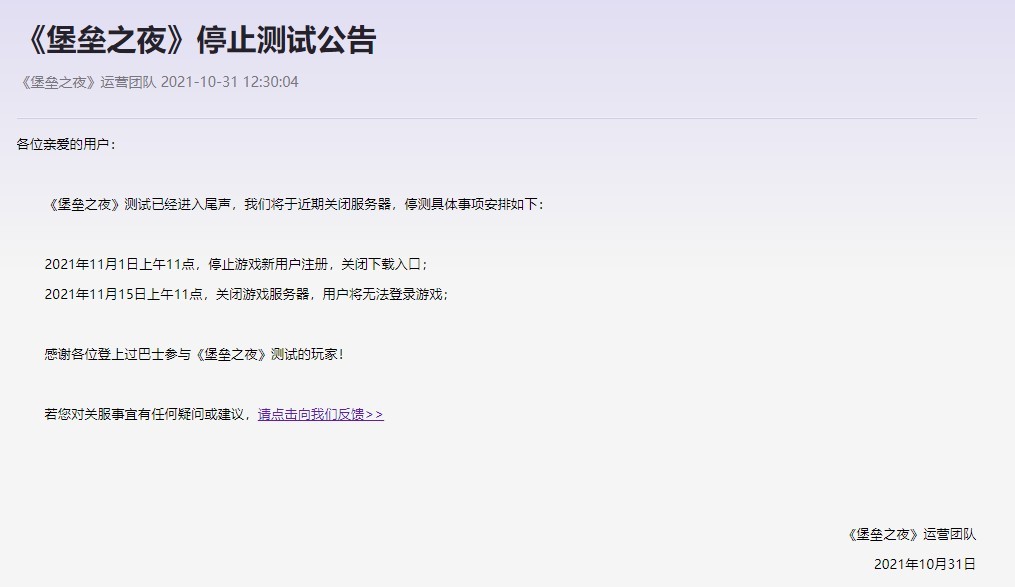Click the closing date 2021年10月31日
The width and height of the screenshot is (1015, 587).
point(924,564)
